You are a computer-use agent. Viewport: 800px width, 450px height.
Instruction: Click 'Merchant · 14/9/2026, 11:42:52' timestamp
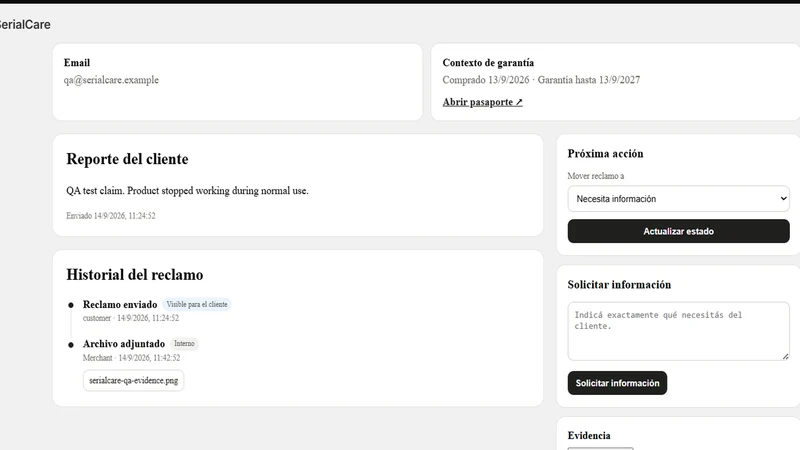[x=132, y=358]
